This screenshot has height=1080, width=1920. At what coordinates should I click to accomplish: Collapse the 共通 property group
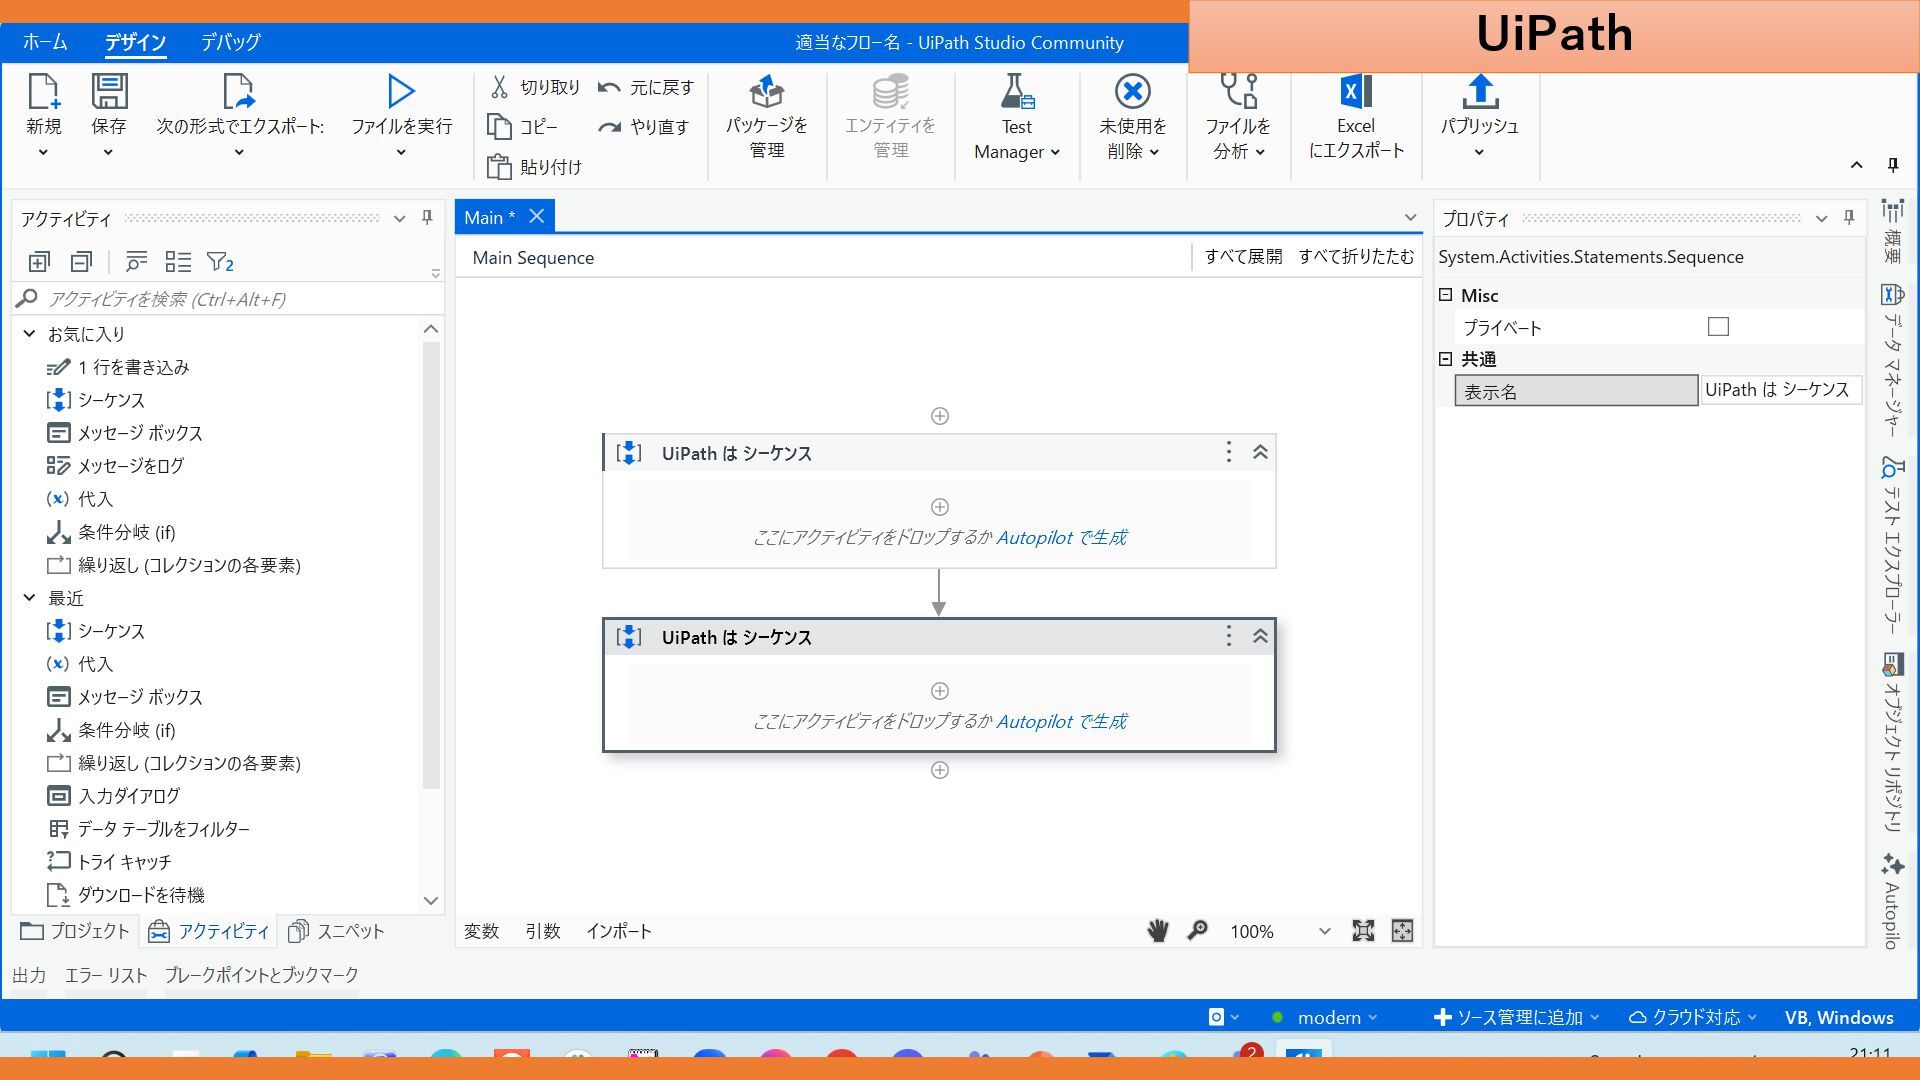[1445, 359]
